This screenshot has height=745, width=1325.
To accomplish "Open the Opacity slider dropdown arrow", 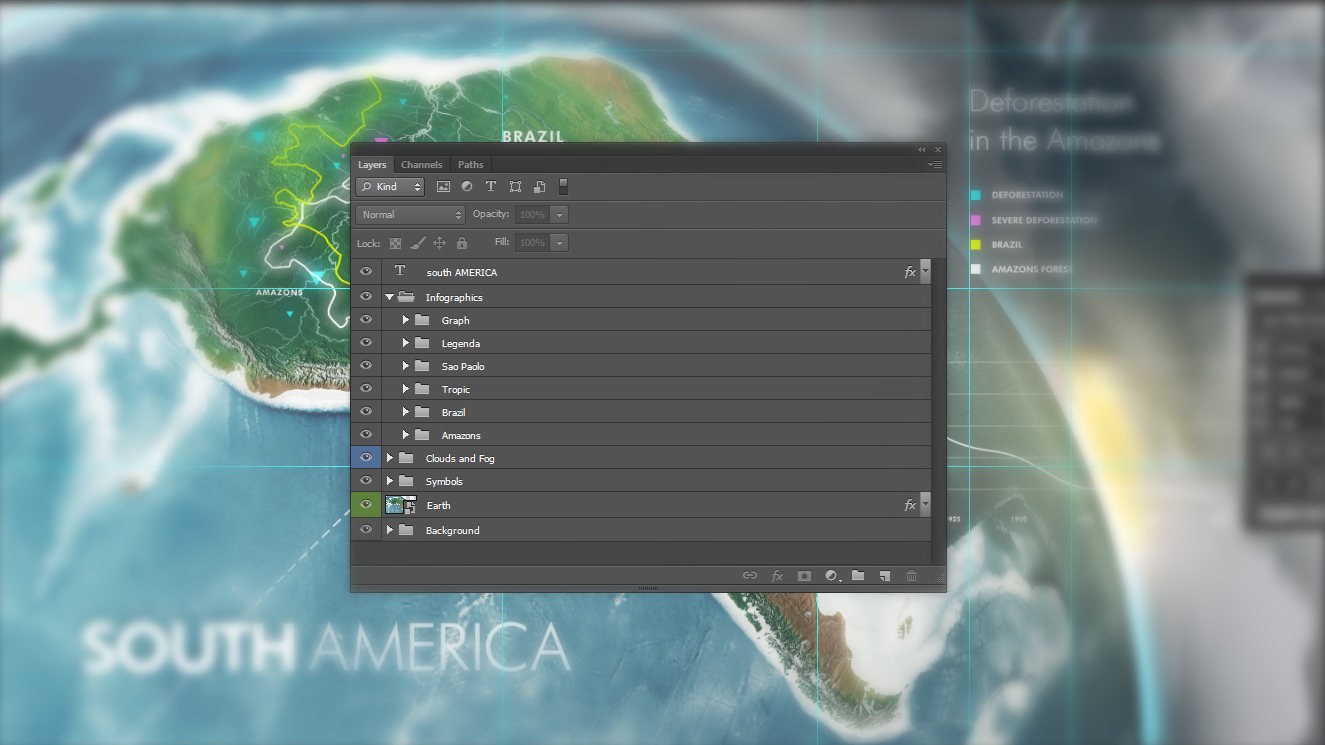I will 559,215.
